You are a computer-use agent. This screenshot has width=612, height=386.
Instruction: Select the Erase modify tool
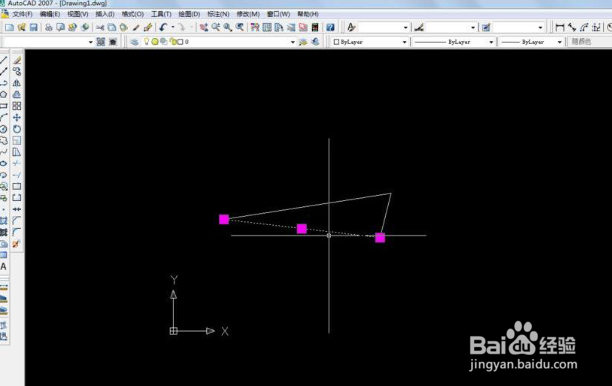[x=17, y=60]
